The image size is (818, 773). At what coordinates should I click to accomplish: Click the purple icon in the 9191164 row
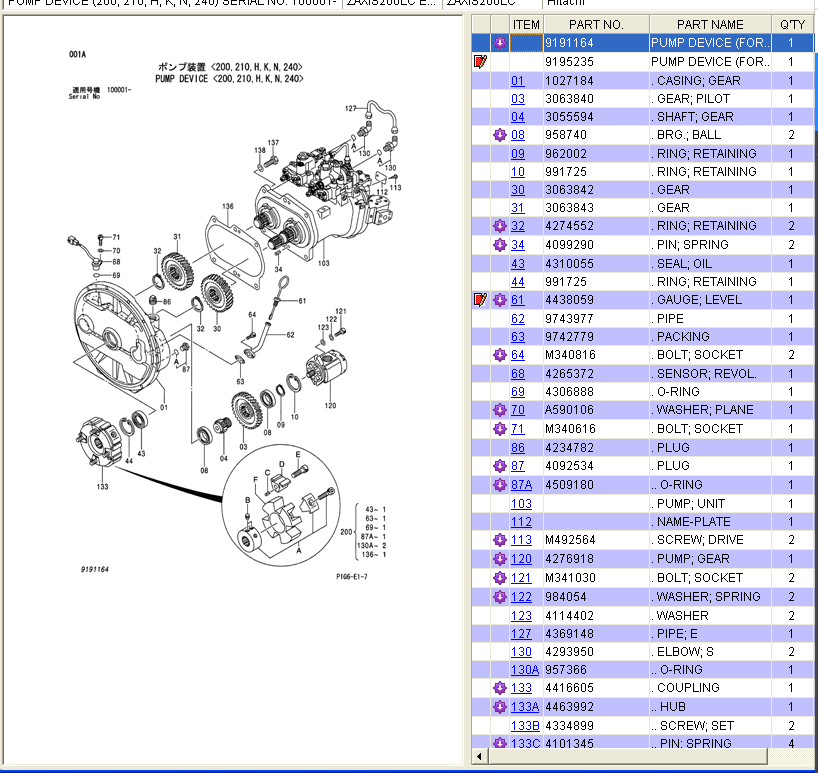tap(500, 43)
